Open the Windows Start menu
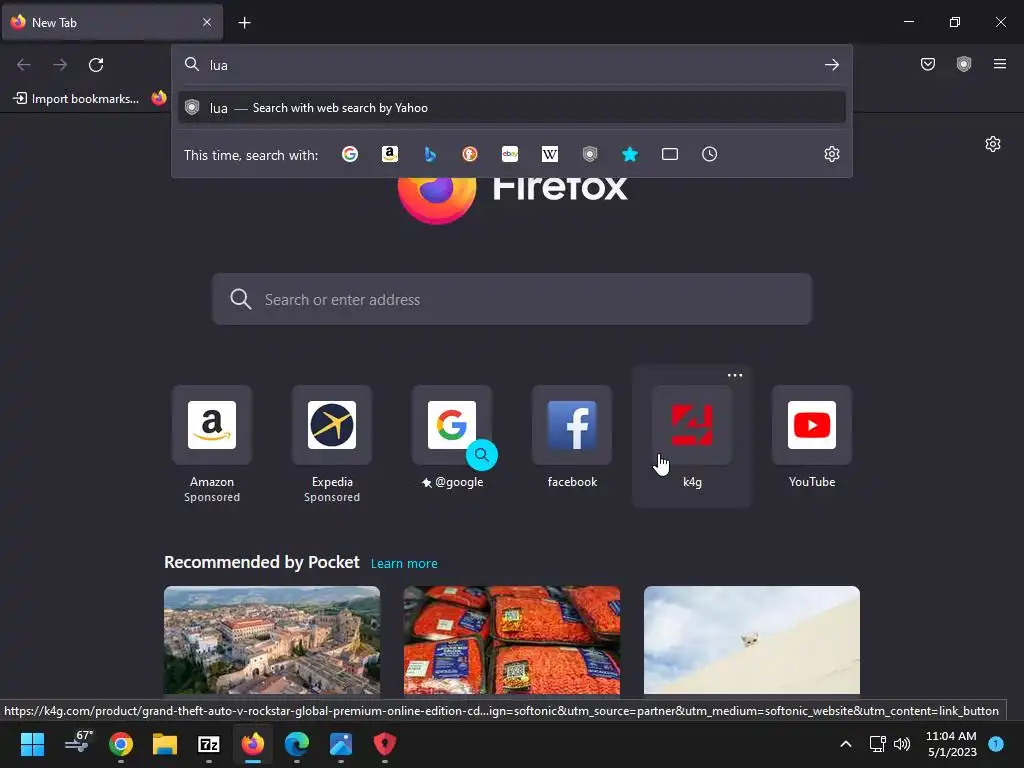 pyautogui.click(x=32, y=744)
